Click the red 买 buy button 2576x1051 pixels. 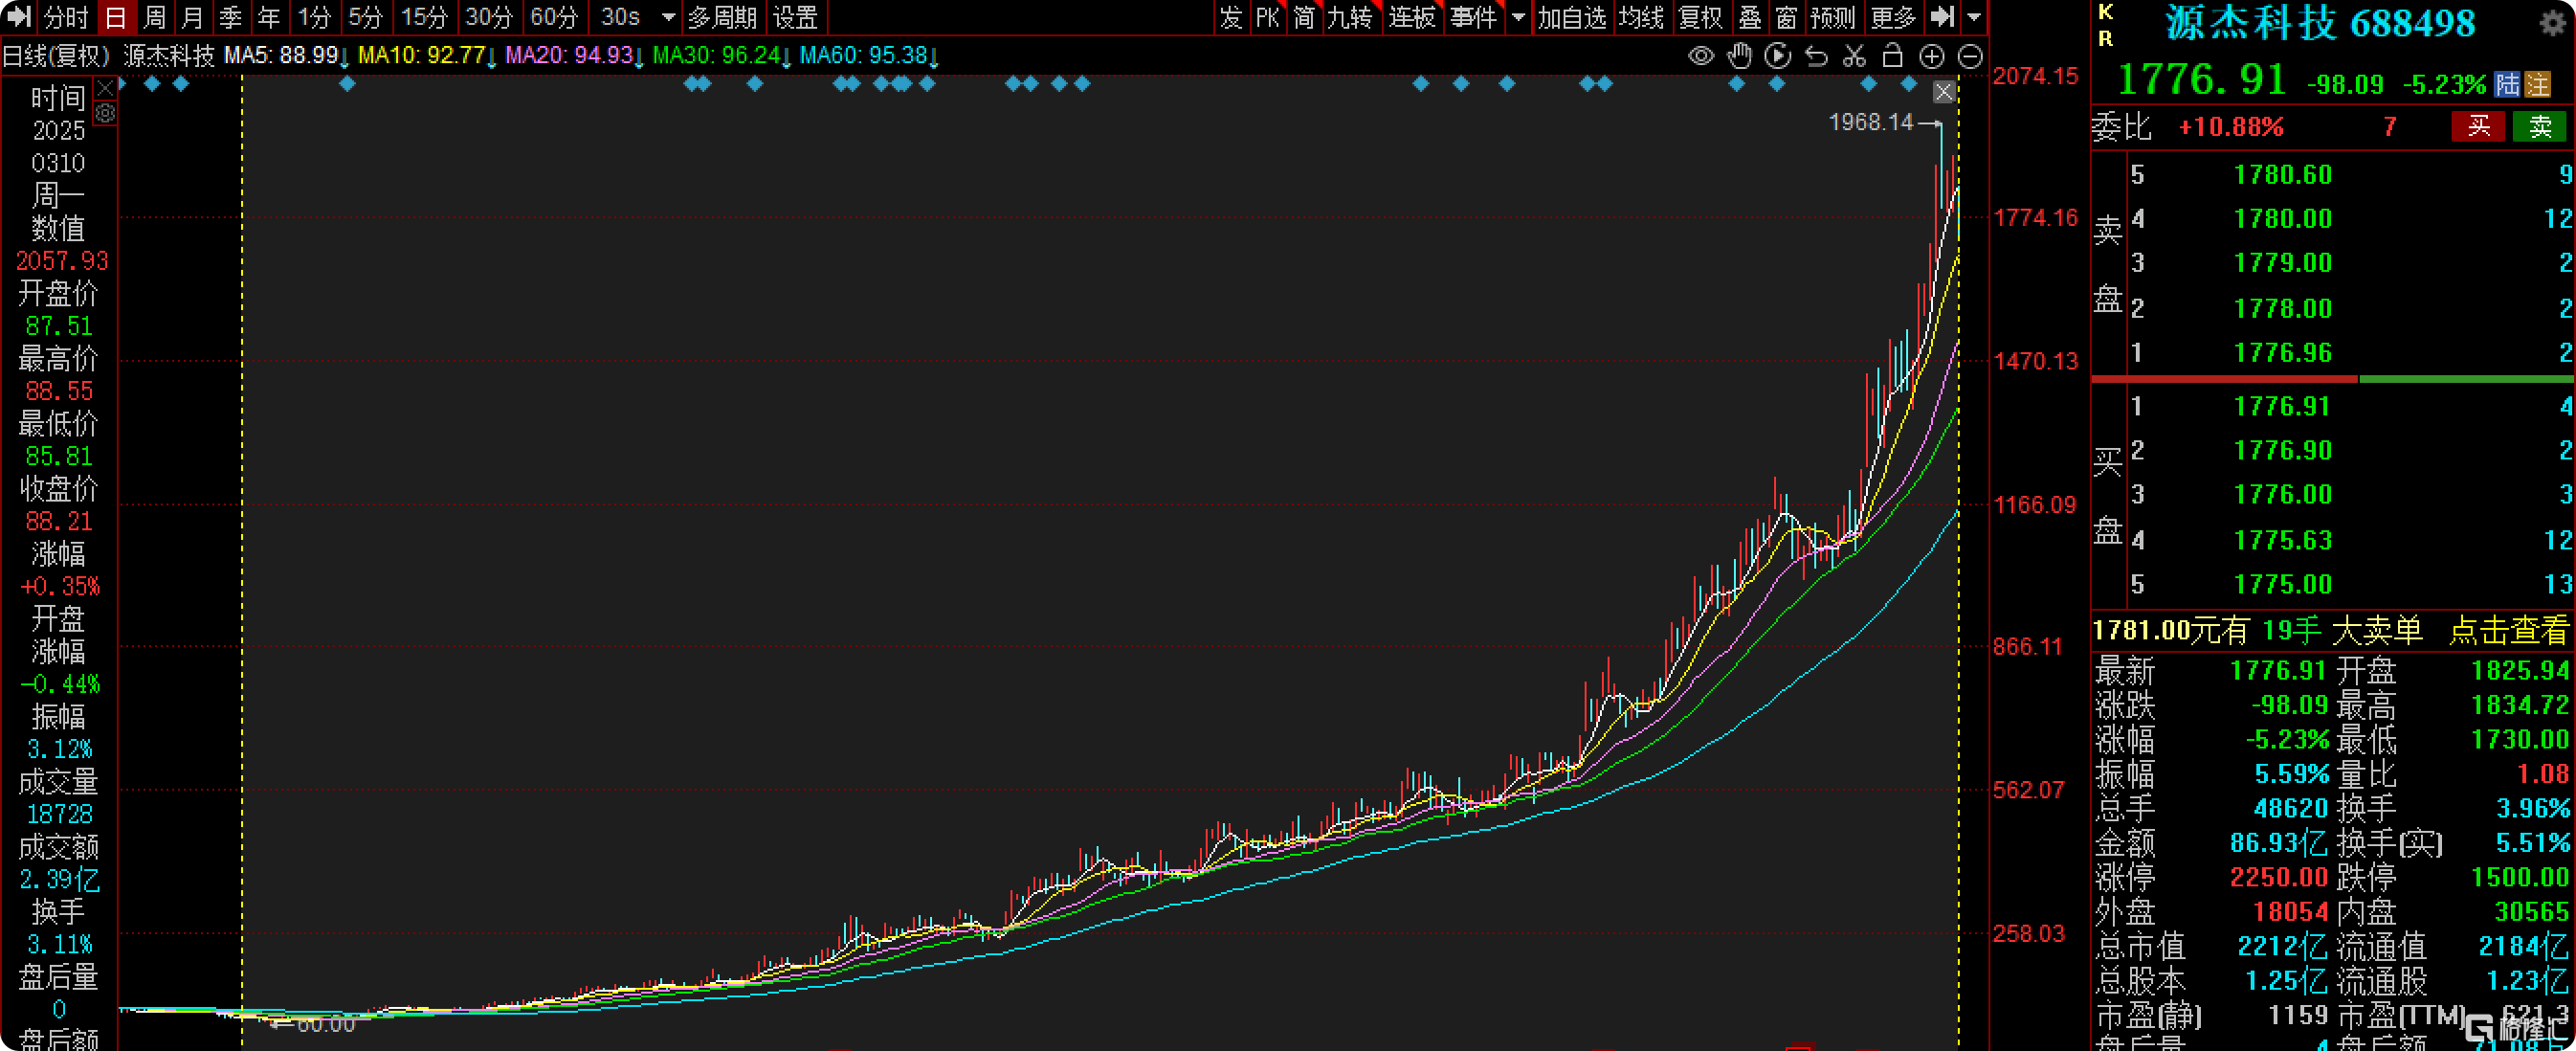2478,126
